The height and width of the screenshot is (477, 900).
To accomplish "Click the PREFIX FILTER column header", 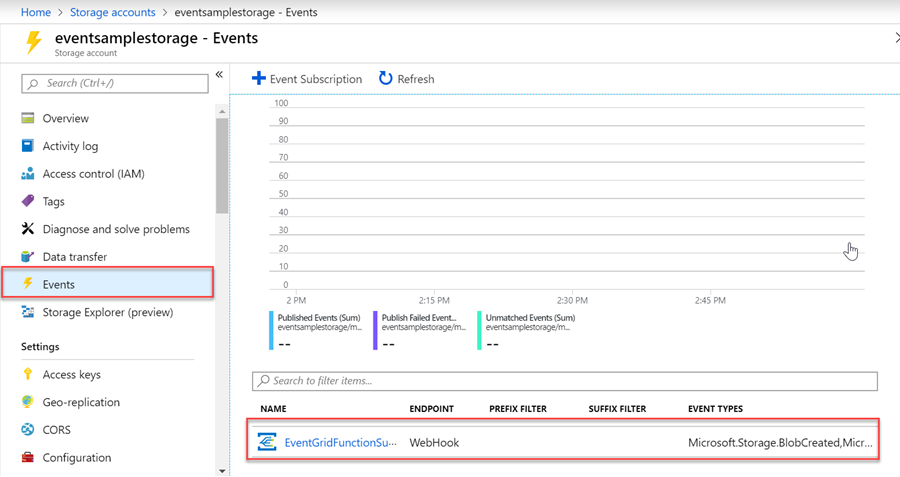I will click(518, 409).
